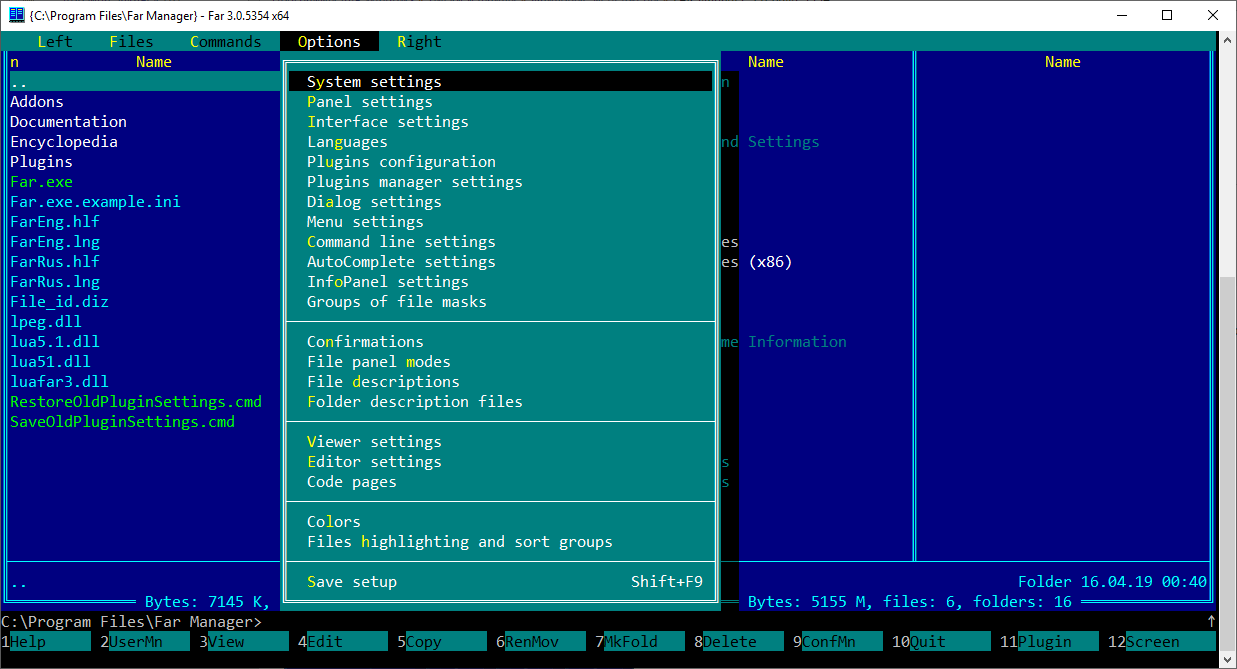The height and width of the screenshot is (669, 1237).
Task: Open Colors settings entry
Action: (334, 522)
